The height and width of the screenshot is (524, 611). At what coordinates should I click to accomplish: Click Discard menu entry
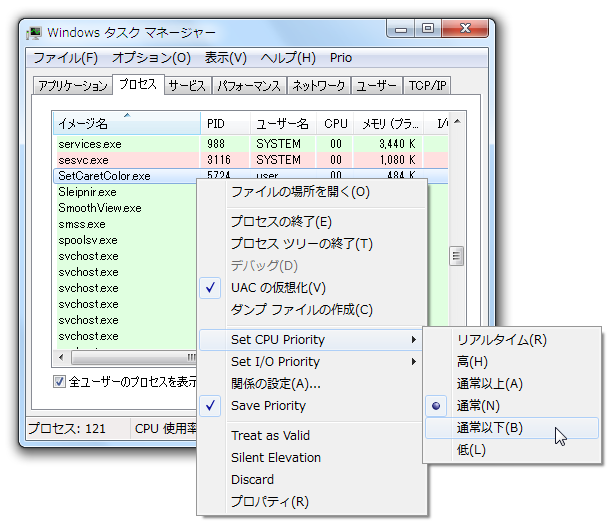coord(312,480)
